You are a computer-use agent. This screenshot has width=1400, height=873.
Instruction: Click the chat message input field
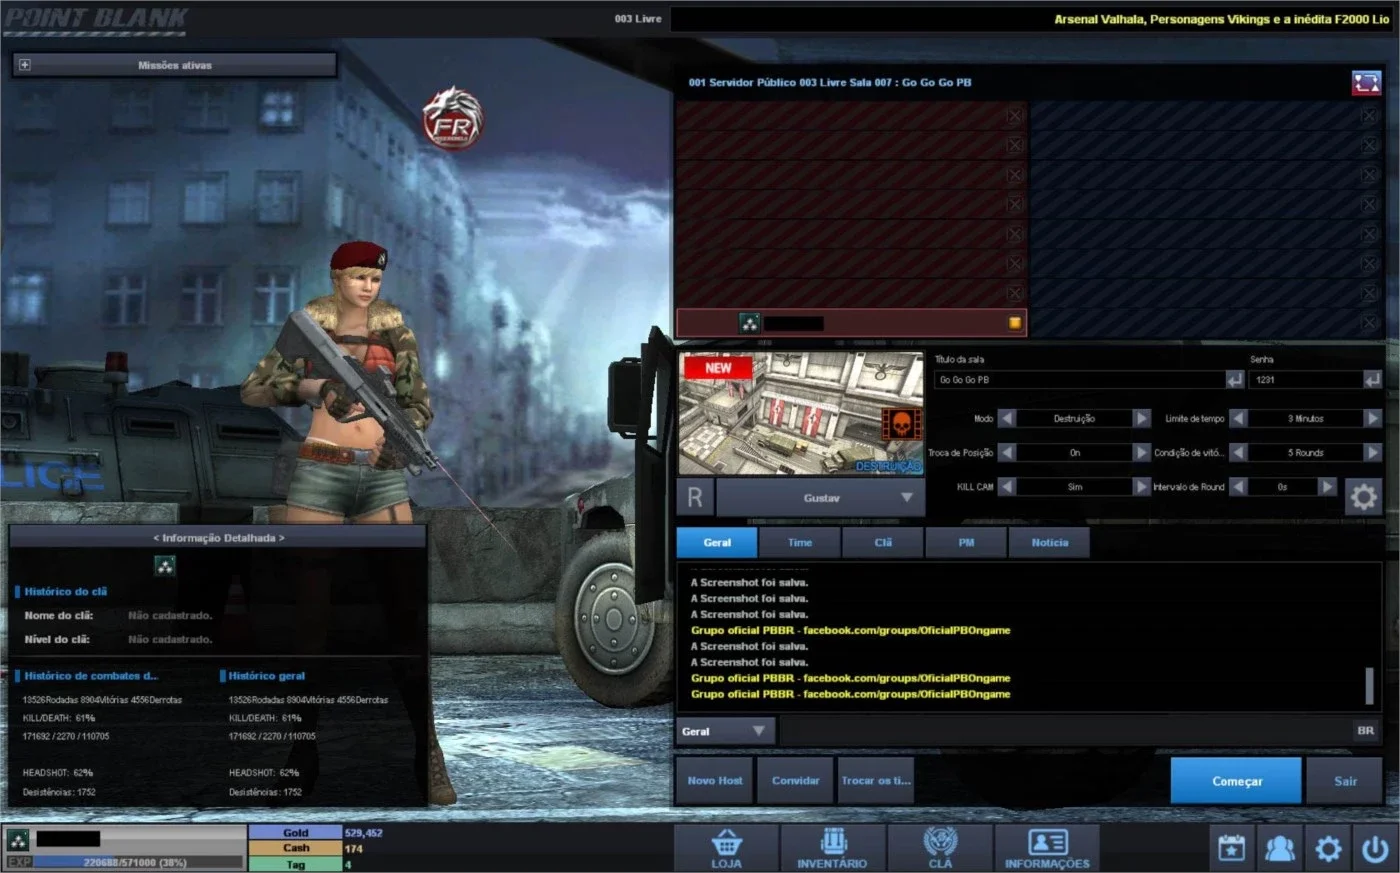pos(1065,731)
